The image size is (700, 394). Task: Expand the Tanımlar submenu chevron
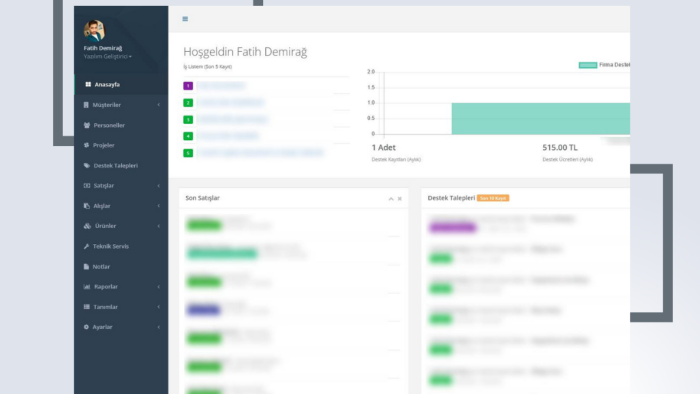(158, 307)
